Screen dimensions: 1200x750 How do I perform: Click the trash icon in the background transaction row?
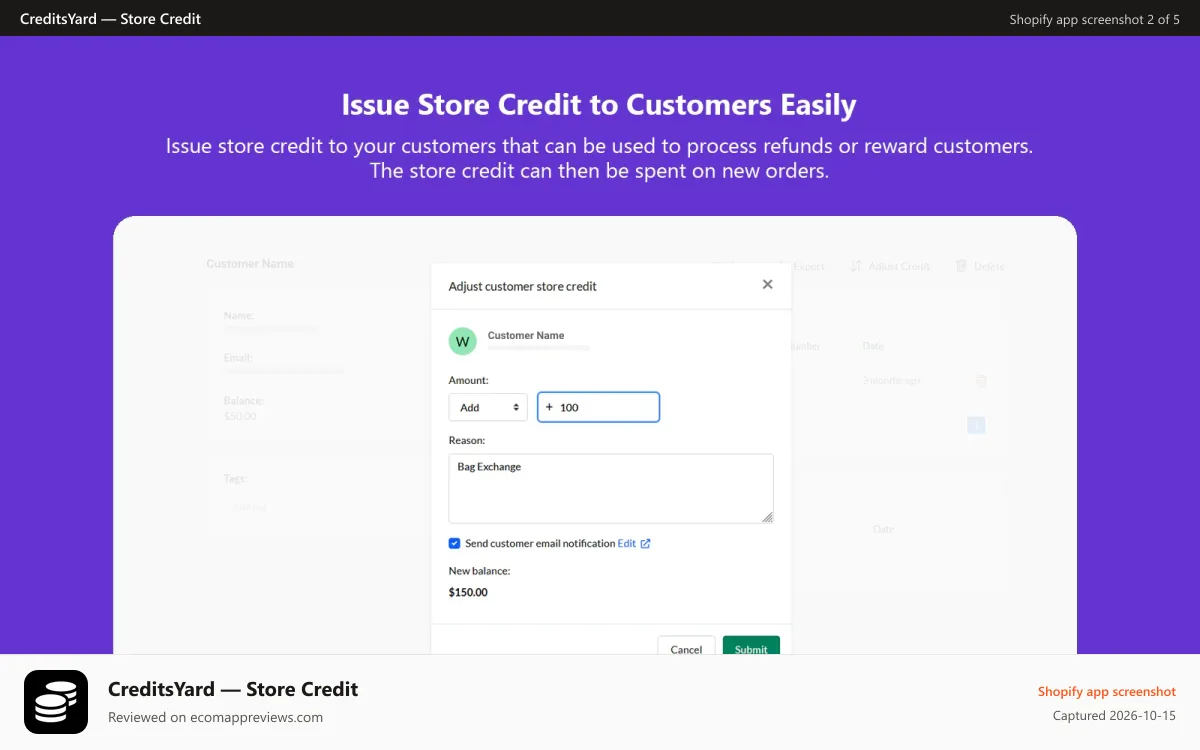pyautogui.click(x=981, y=381)
